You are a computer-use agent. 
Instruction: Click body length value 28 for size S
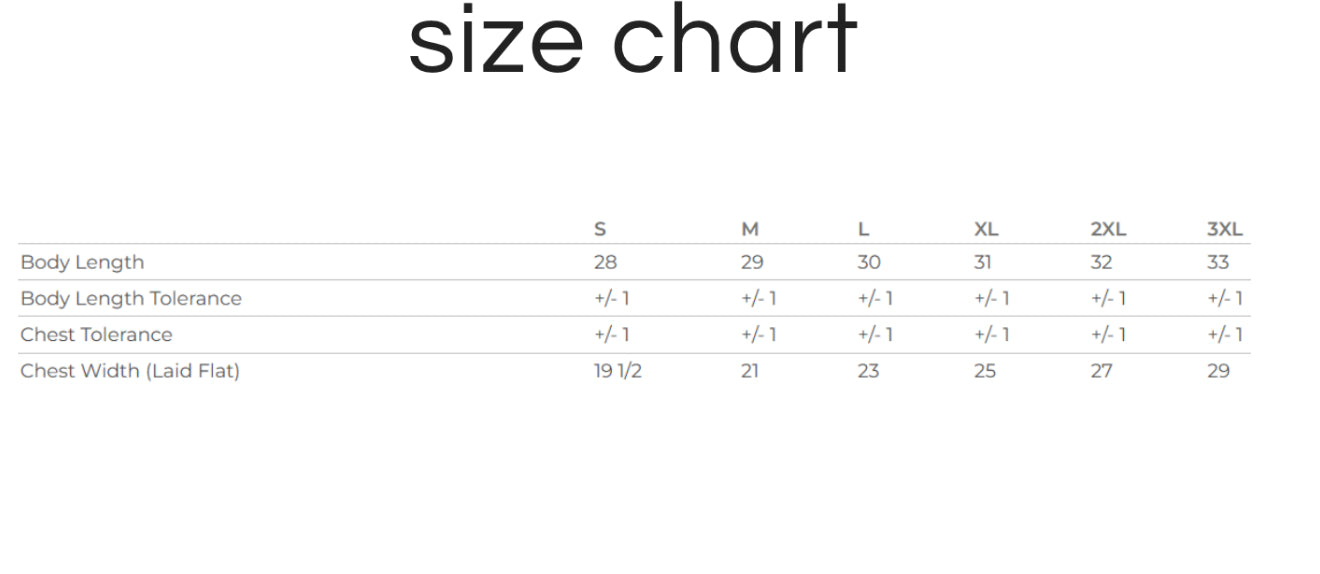[605, 262]
